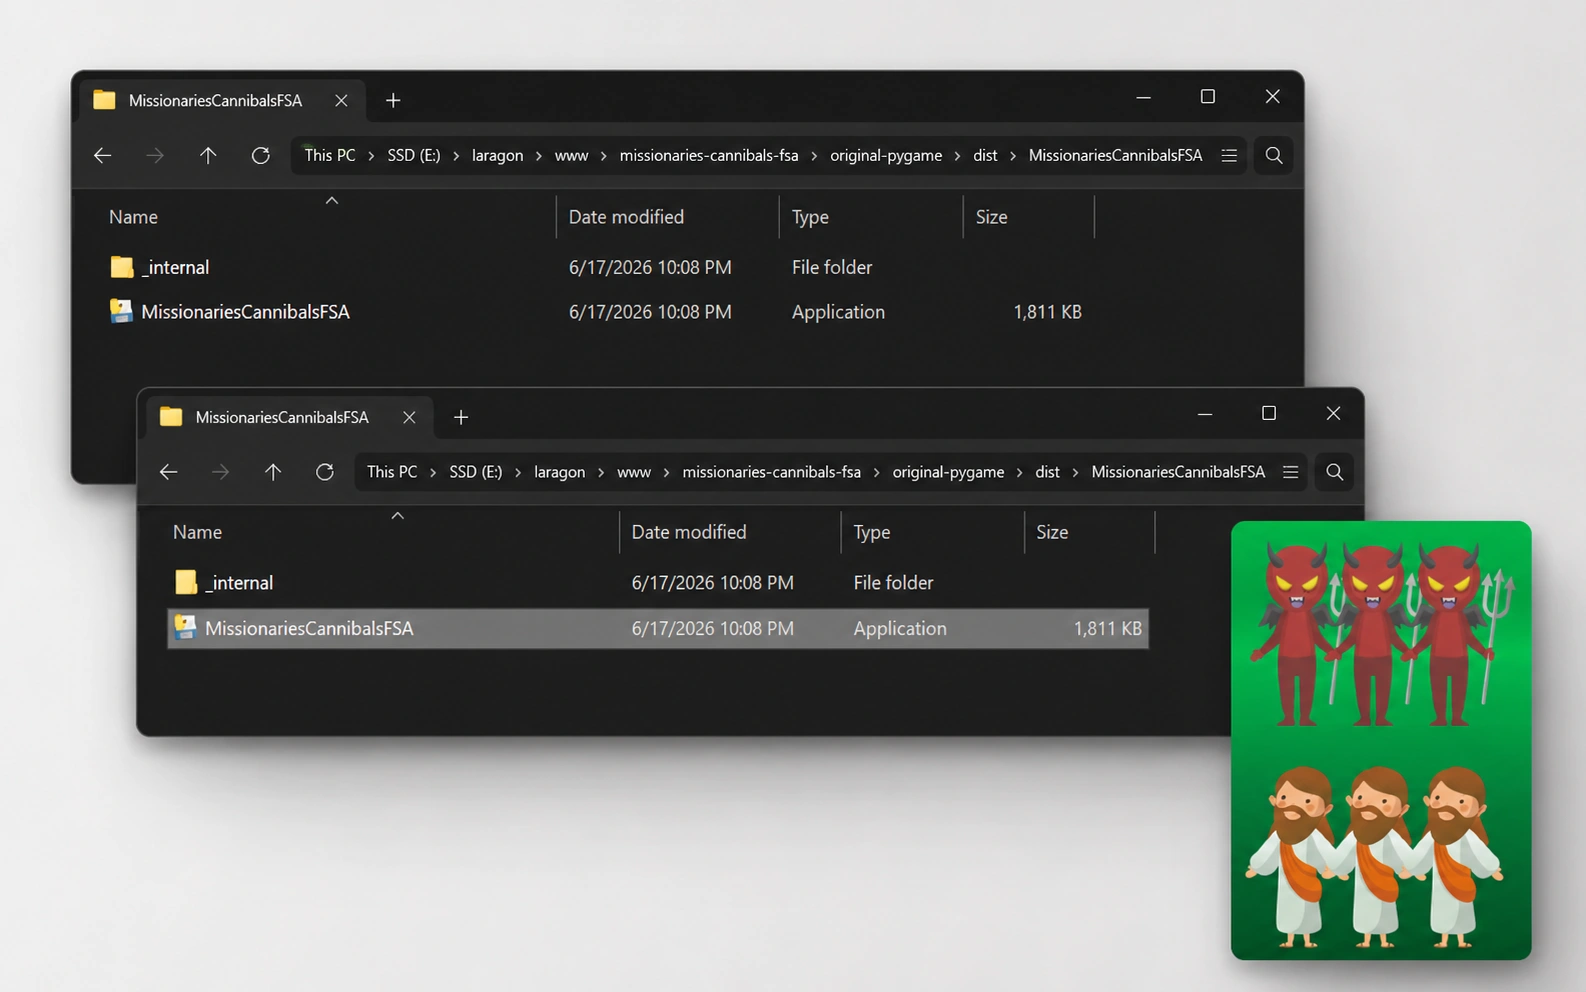Click File folder type in rear window

click(832, 267)
